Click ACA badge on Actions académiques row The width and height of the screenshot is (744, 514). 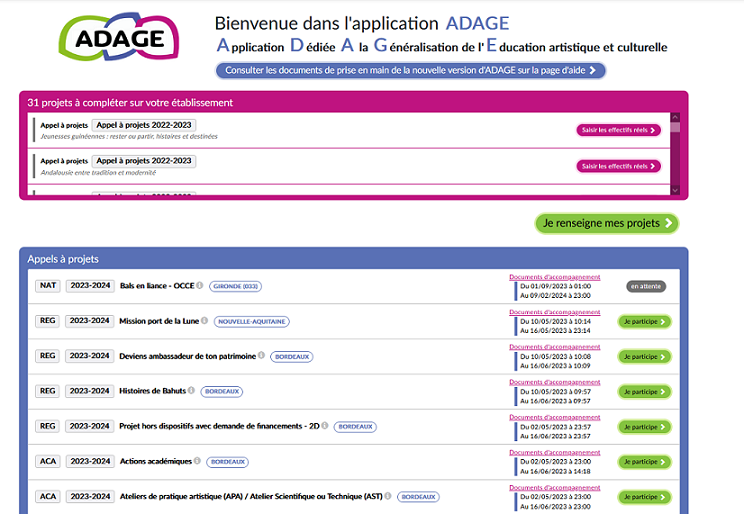click(48, 461)
